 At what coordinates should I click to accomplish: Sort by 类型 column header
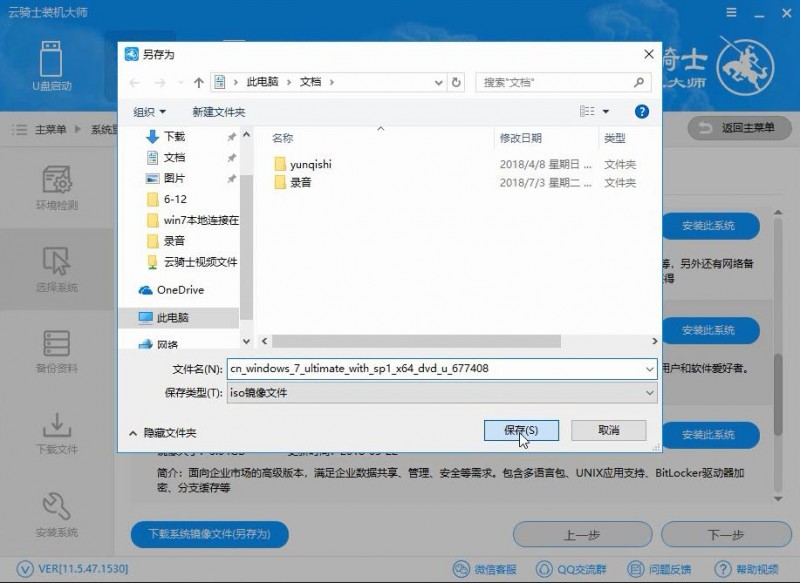[x=614, y=138]
